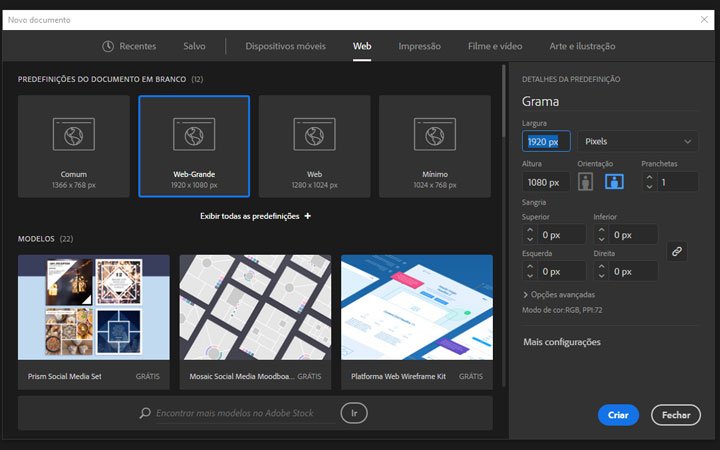Select the Comum 1366 x 768 preset

point(73,146)
